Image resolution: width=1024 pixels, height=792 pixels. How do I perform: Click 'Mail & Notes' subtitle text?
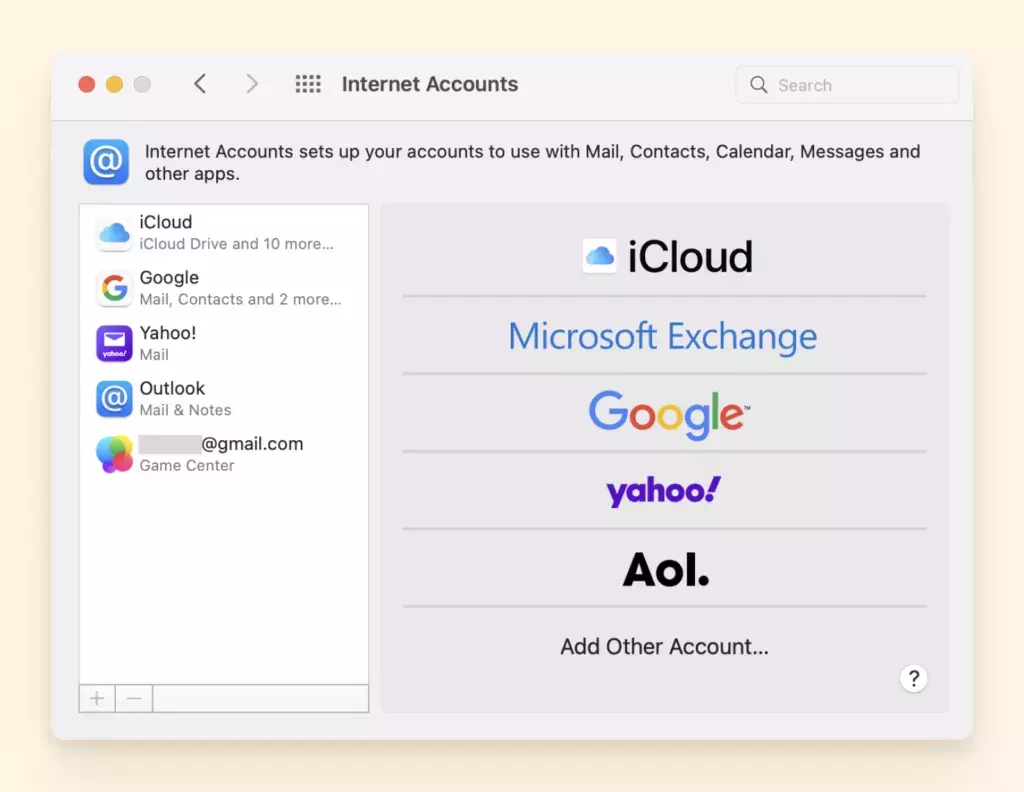coord(185,410)
